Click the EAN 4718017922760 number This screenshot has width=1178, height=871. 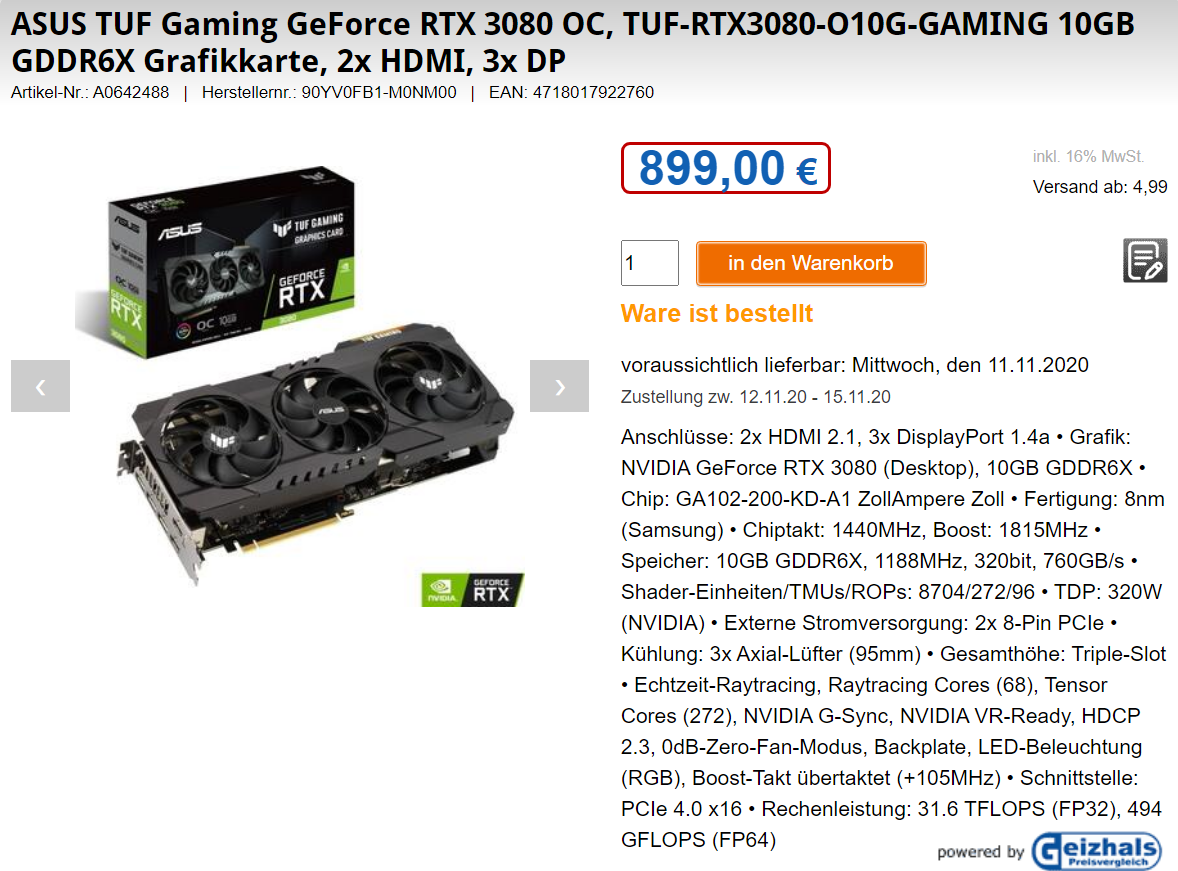(x=571, y=92)
